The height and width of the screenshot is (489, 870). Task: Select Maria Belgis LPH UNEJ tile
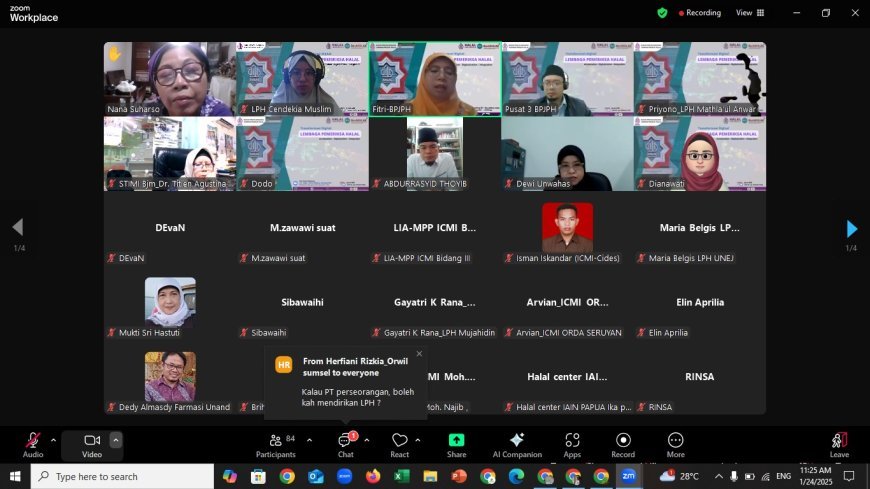(x=700, y=228)
